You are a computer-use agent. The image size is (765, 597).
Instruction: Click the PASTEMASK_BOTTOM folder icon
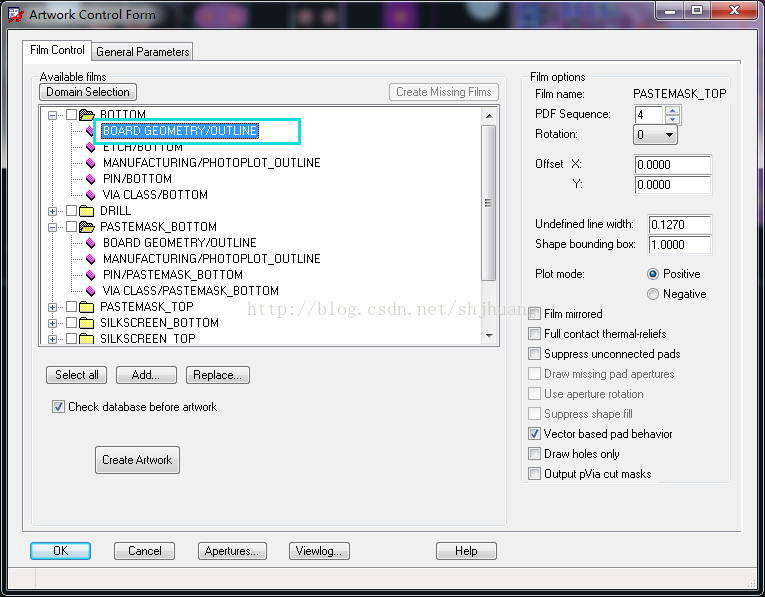86,227
